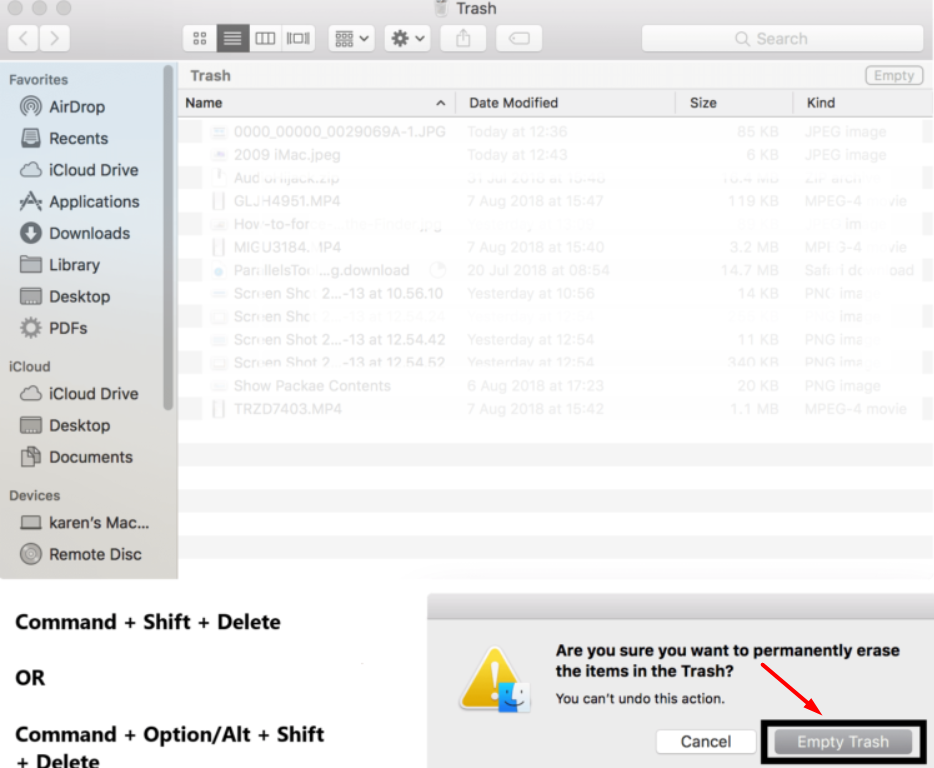Click the Share toolbar icon
This screenshot has width=934, height=768.
[463, 39]
